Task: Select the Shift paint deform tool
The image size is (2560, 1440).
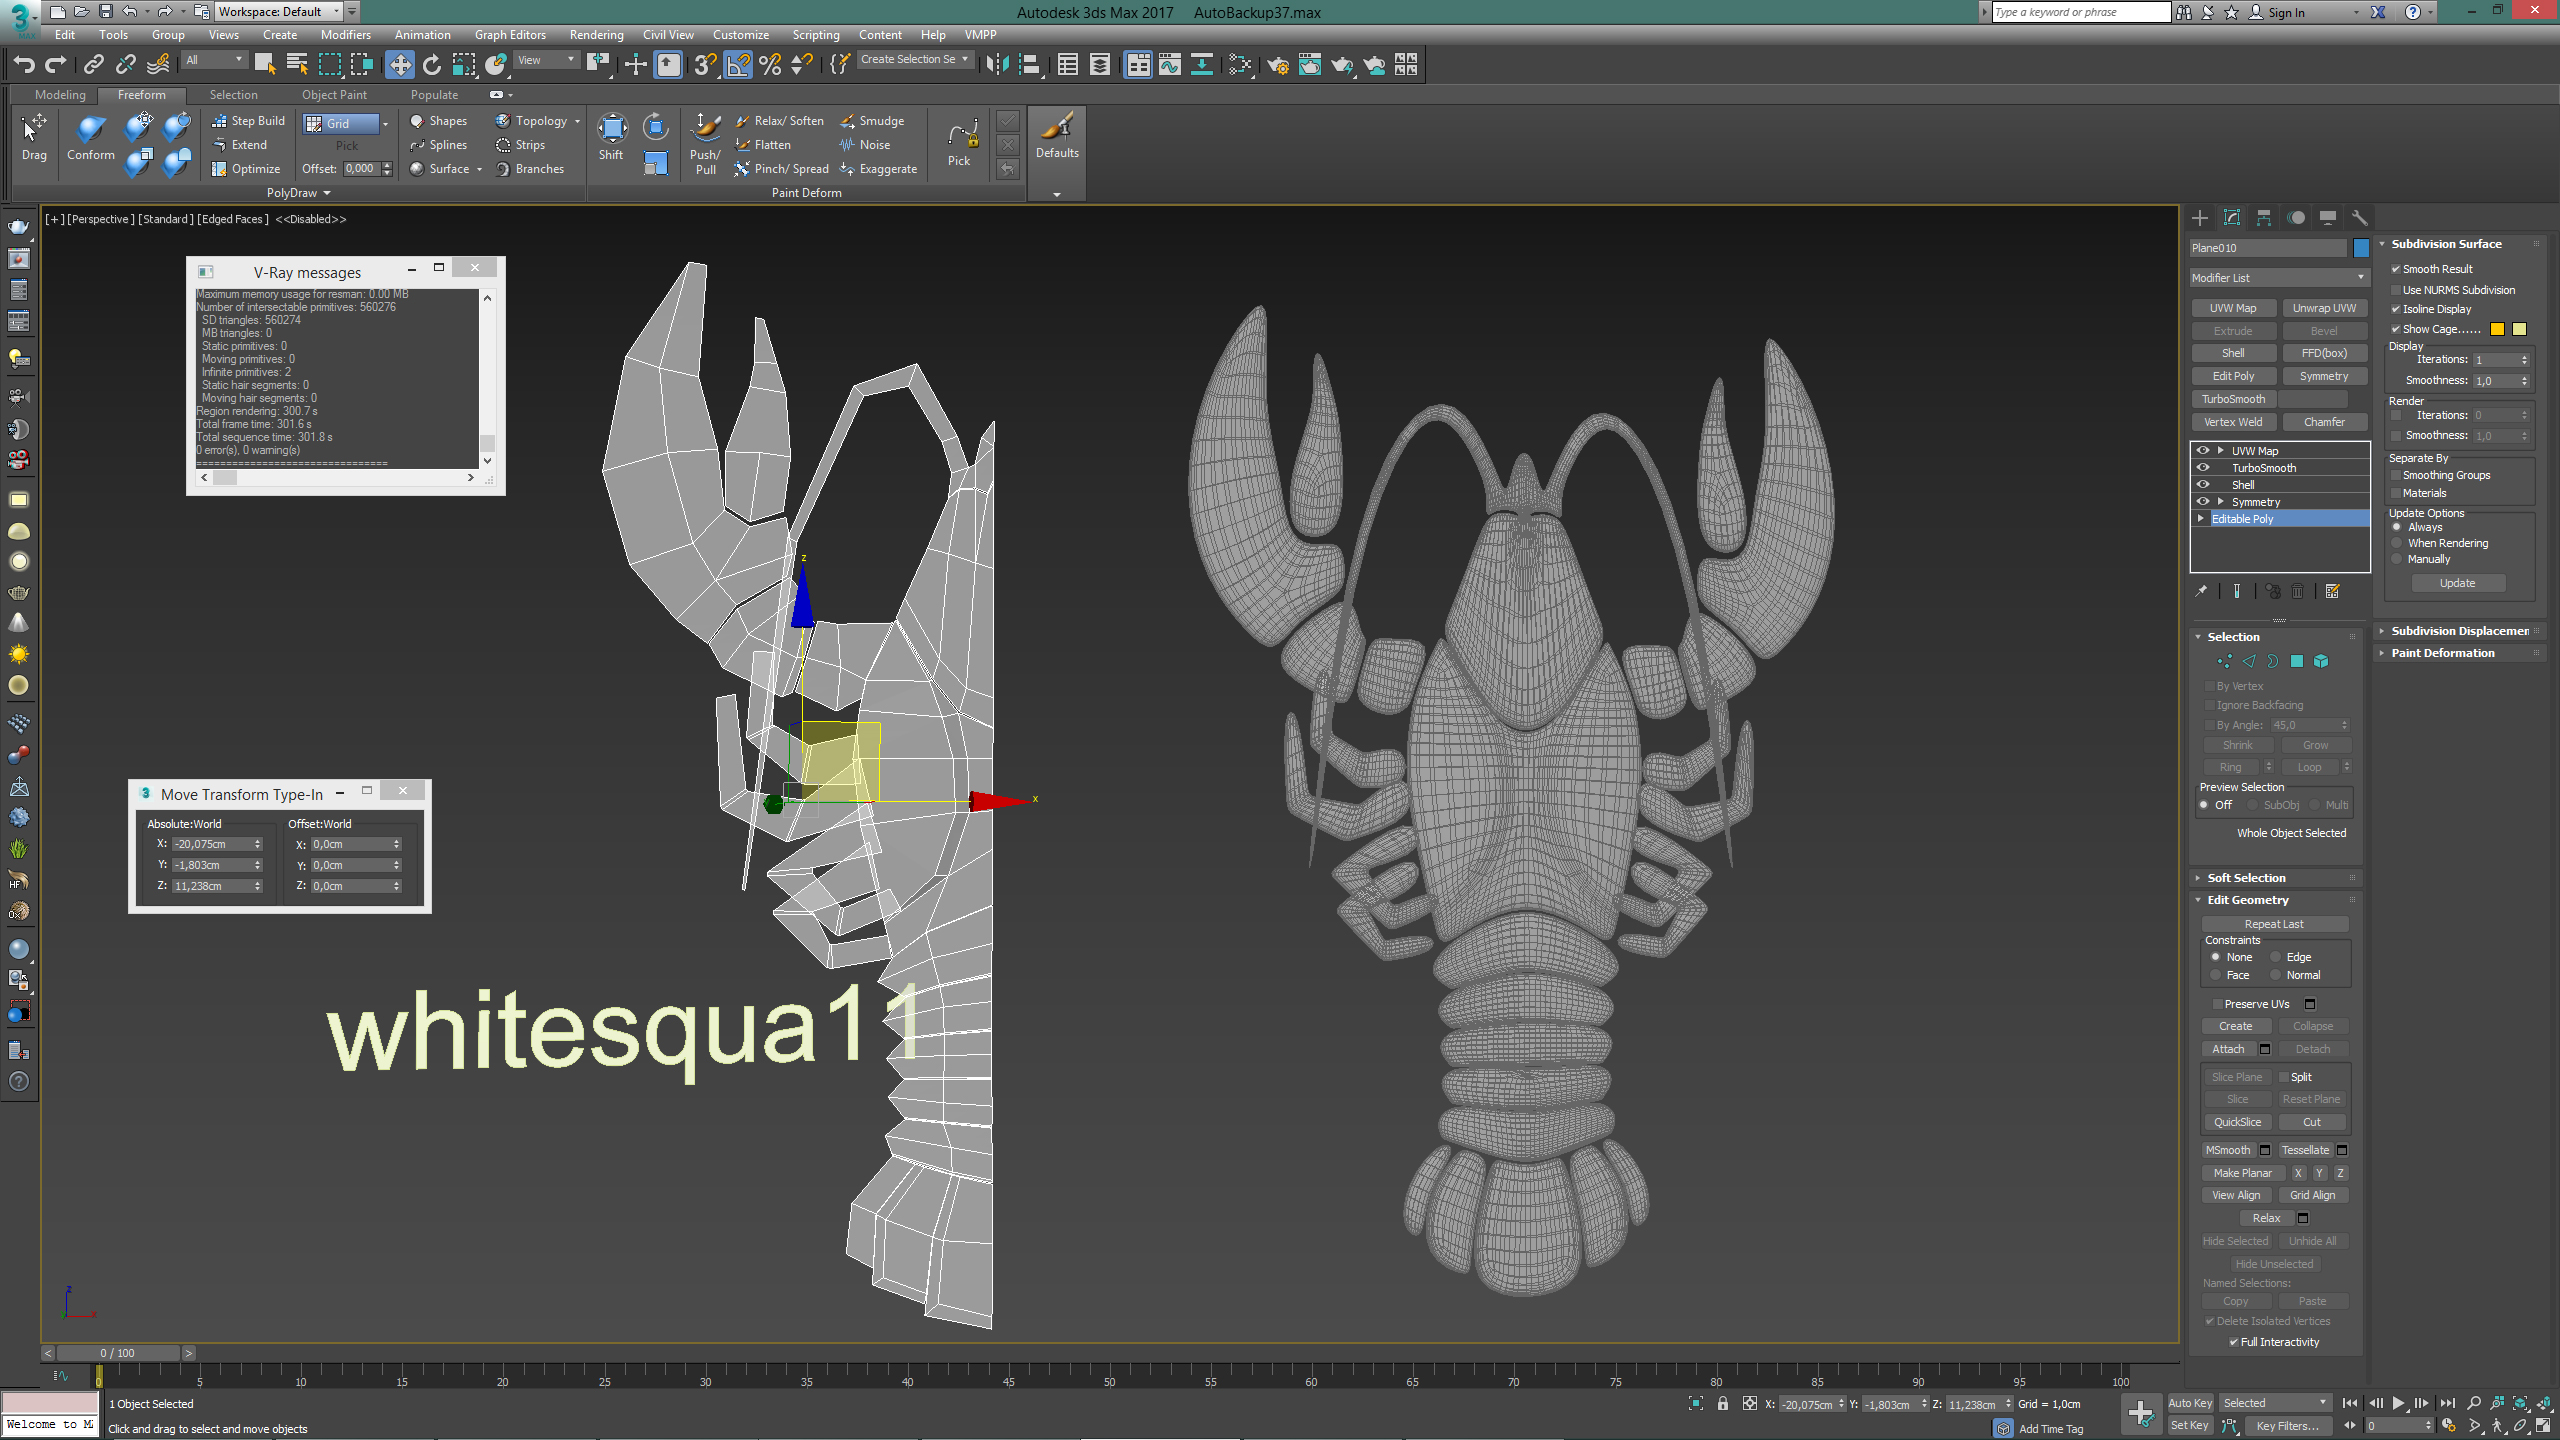Action: [611, 137]
